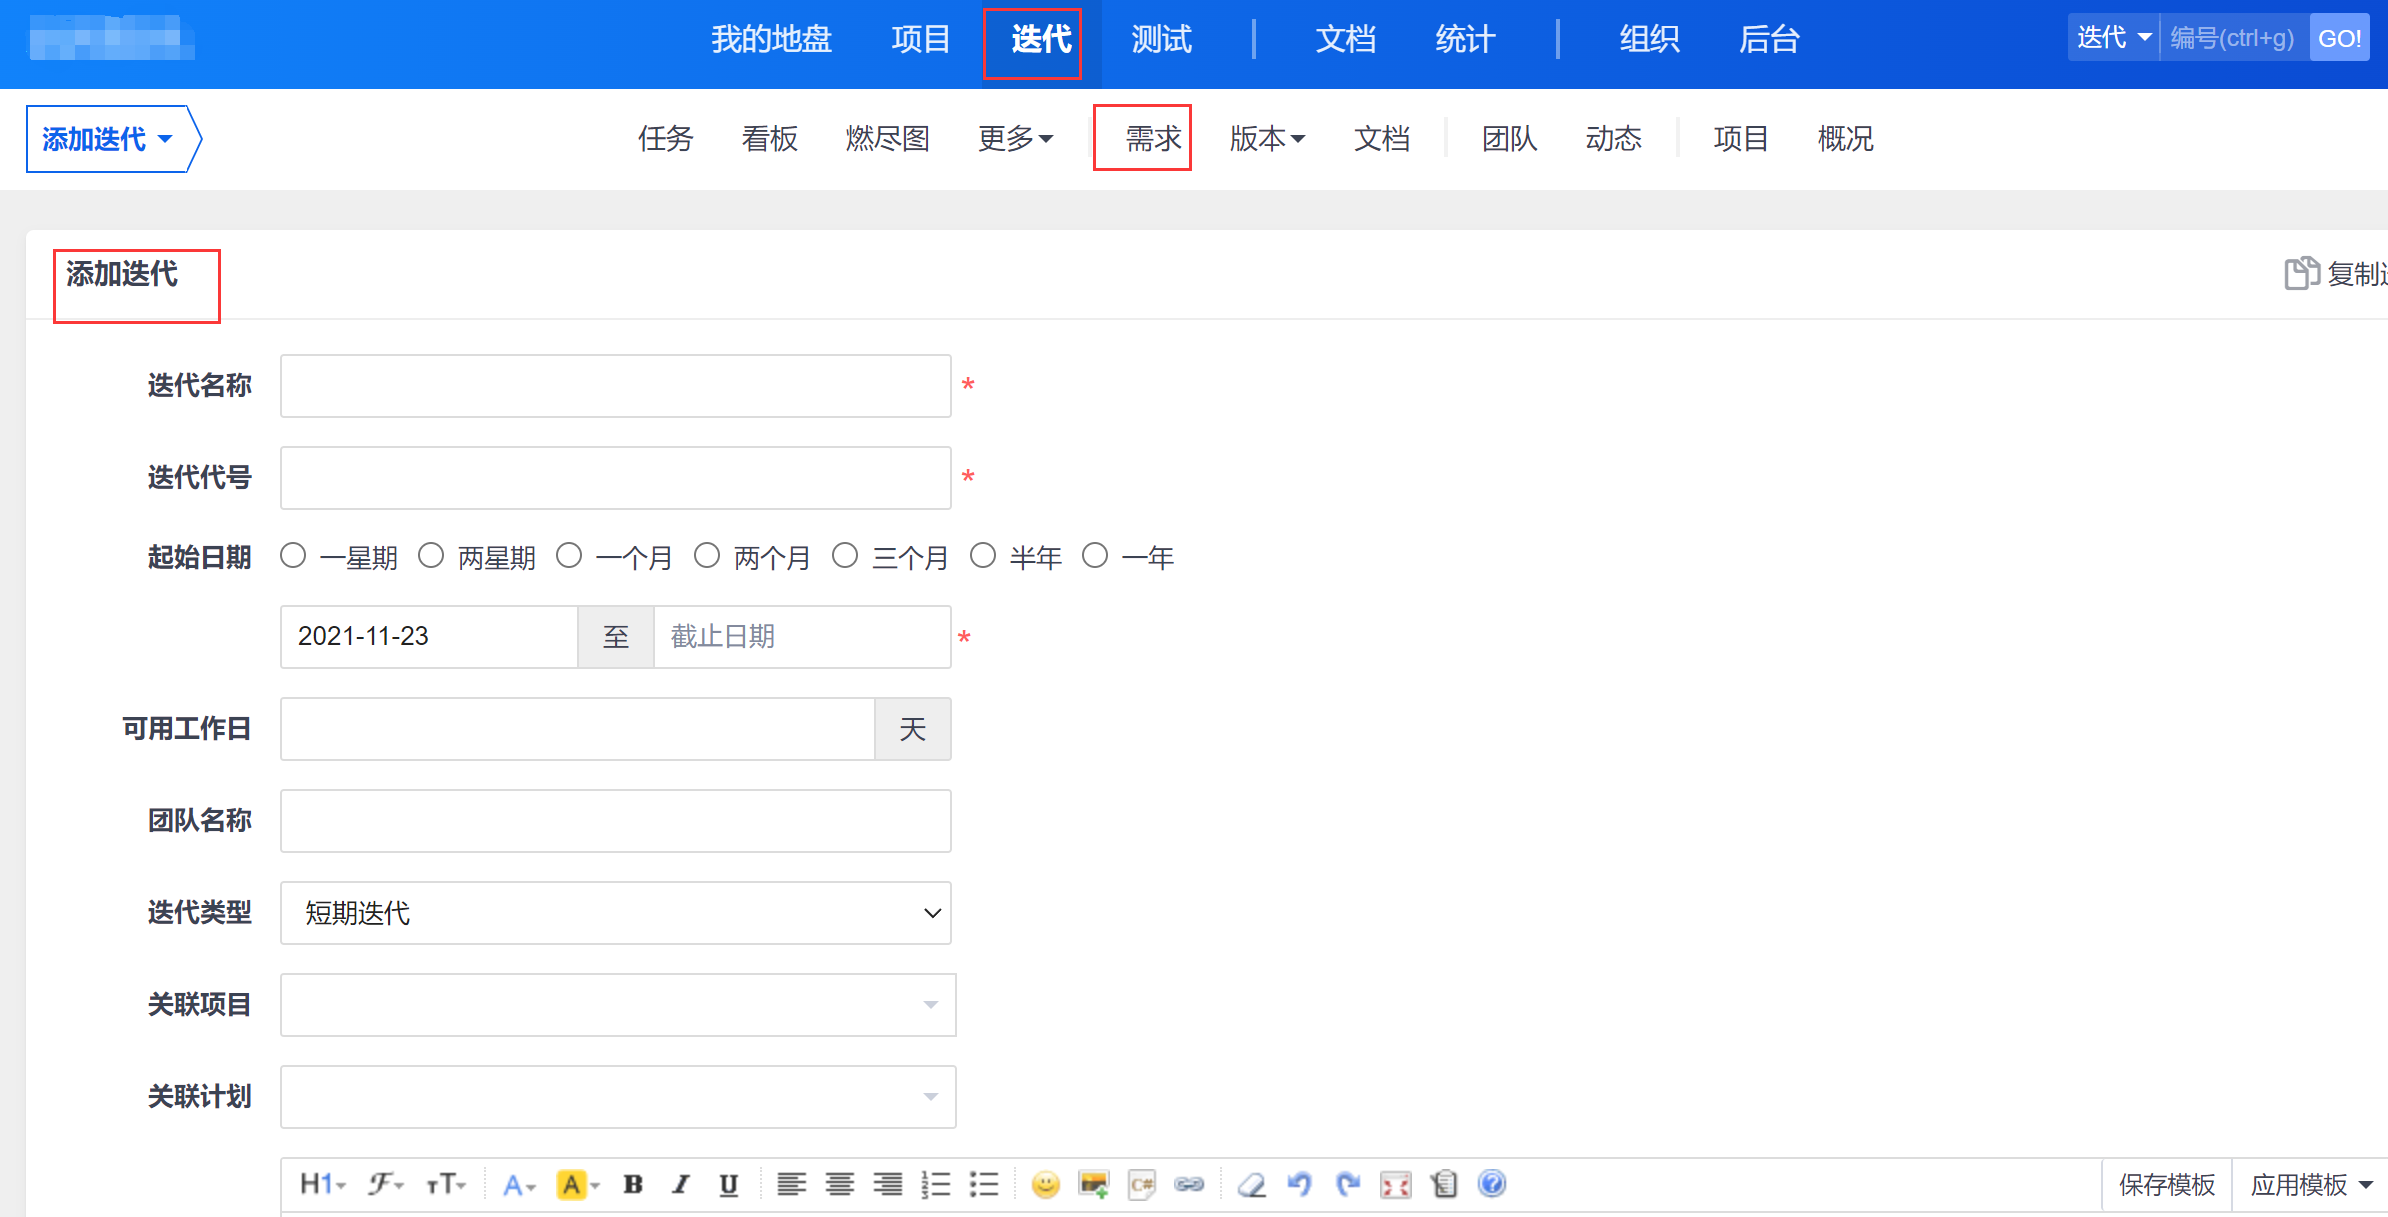The width and height of the screenshot is (2388, 1217).
Task: Insert a hyperlink via the link icon
Action: [1189, 1184]
